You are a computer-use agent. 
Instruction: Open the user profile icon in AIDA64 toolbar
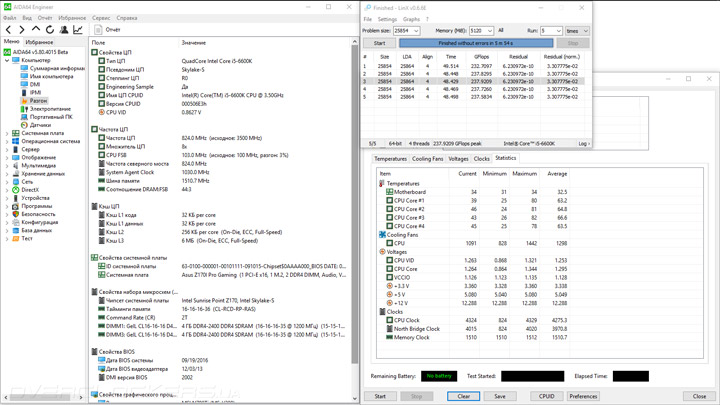point(64,30)
